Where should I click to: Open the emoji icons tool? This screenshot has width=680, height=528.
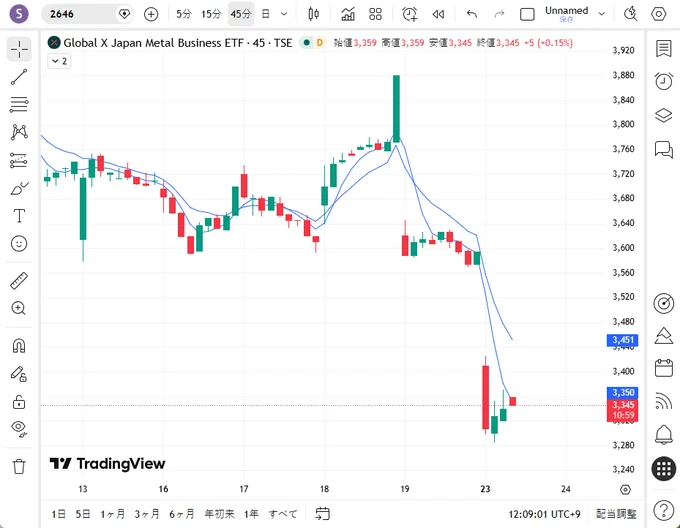(x=19, y=244)
